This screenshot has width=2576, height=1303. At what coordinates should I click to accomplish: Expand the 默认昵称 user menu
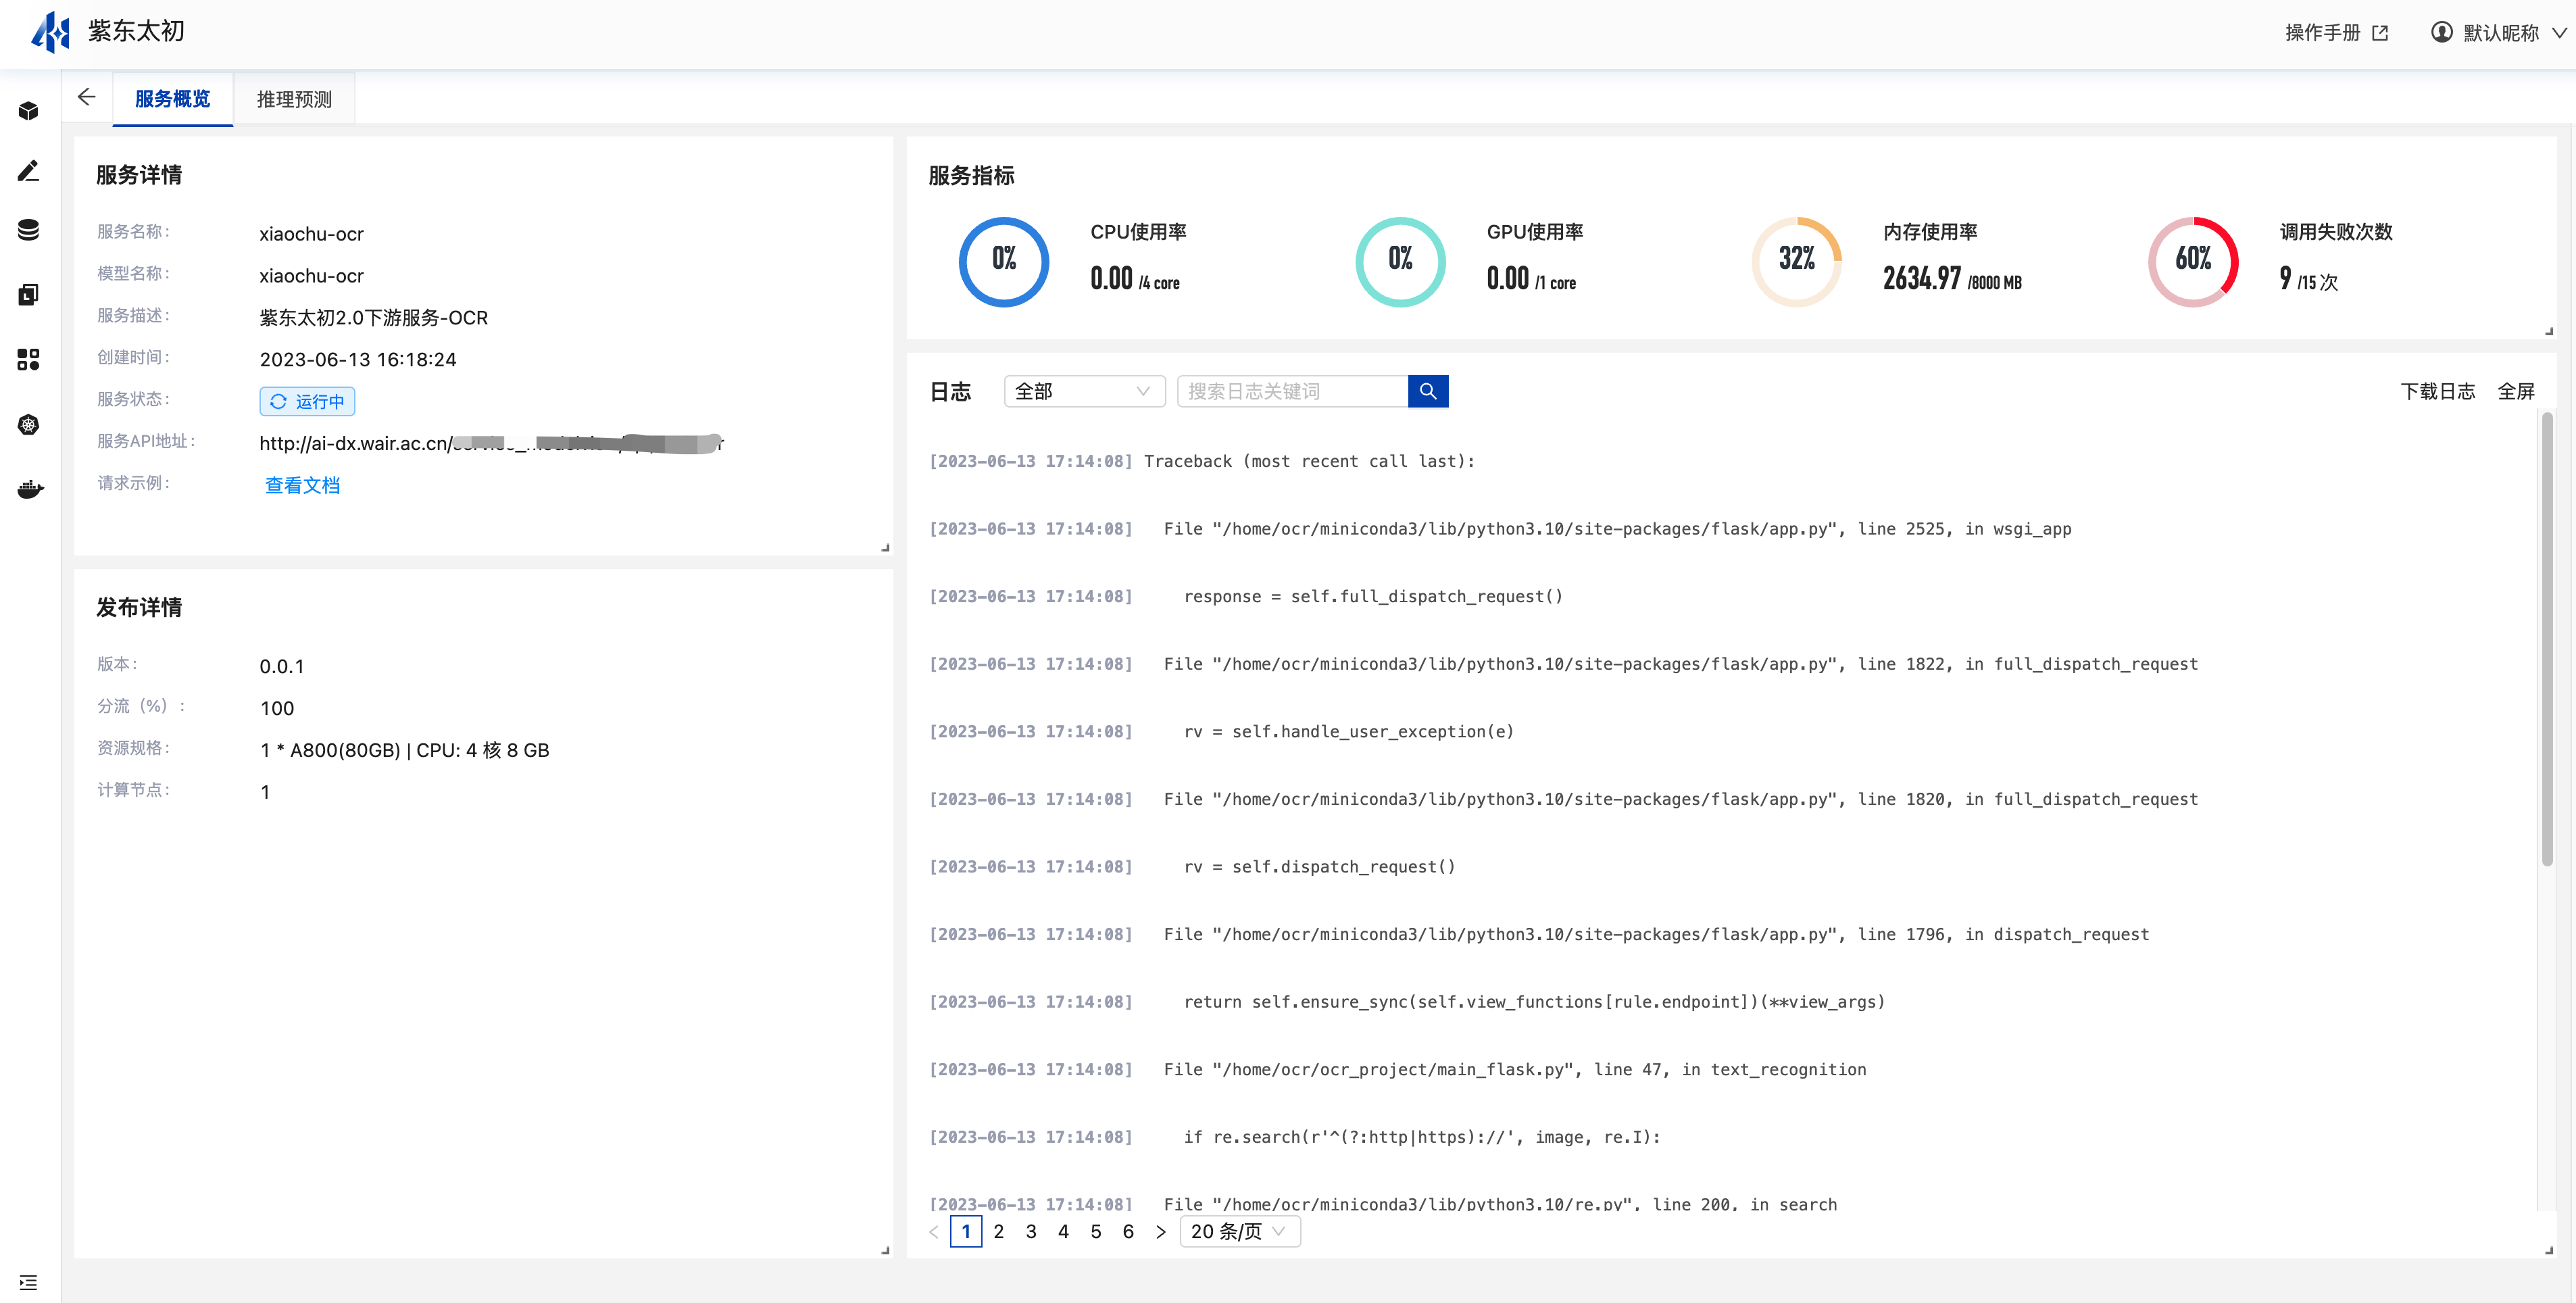coord(2500,33)
